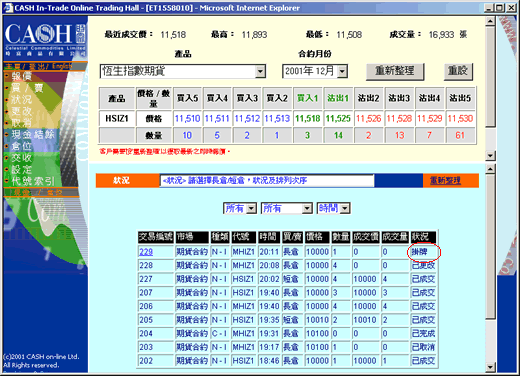The height and width of the screenshot is (376, 520).
Task: Click the CASH logo in sidebar
Action: [45, 39]
